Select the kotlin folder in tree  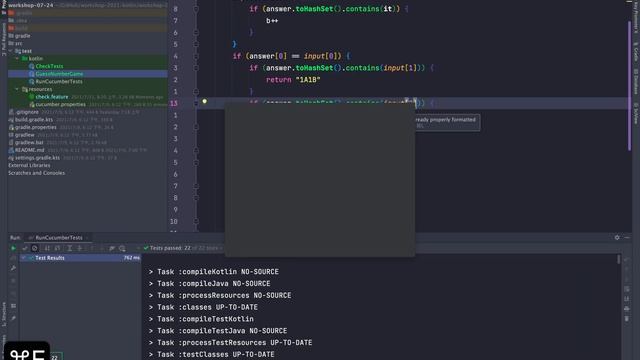[x=35, y=59]
